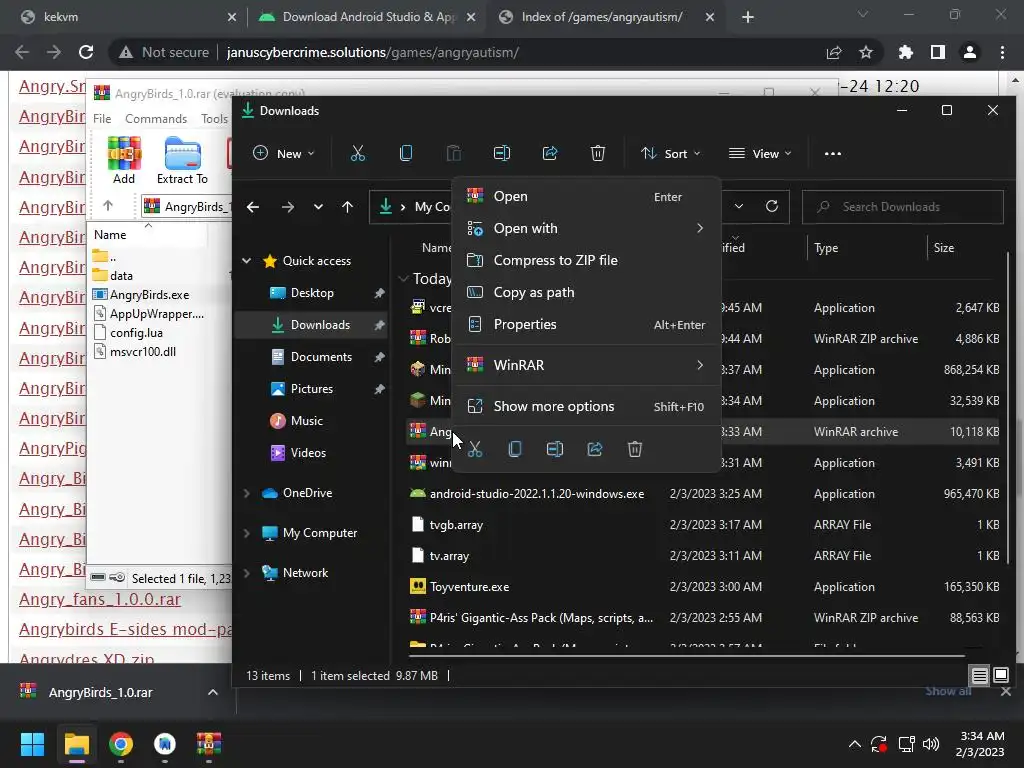Open Angrybirds E-sides mod link
Screen dimensions: 1024x768
coord(125,630)
